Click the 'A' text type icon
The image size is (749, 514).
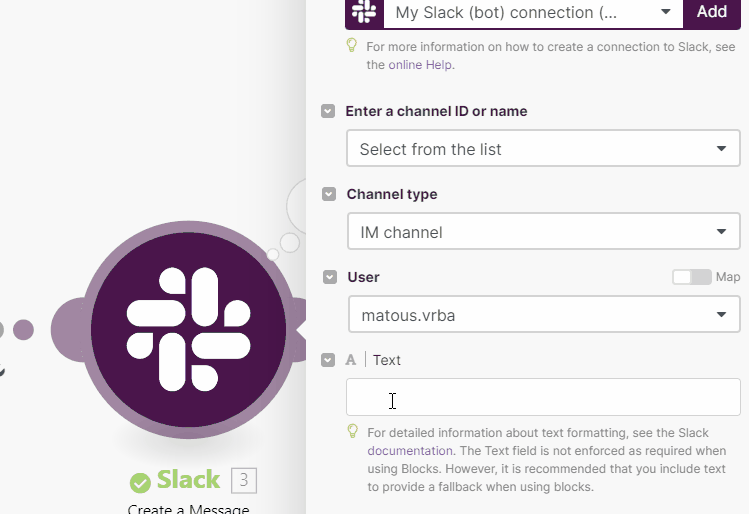pyautogui.click(x=351, y=360)
